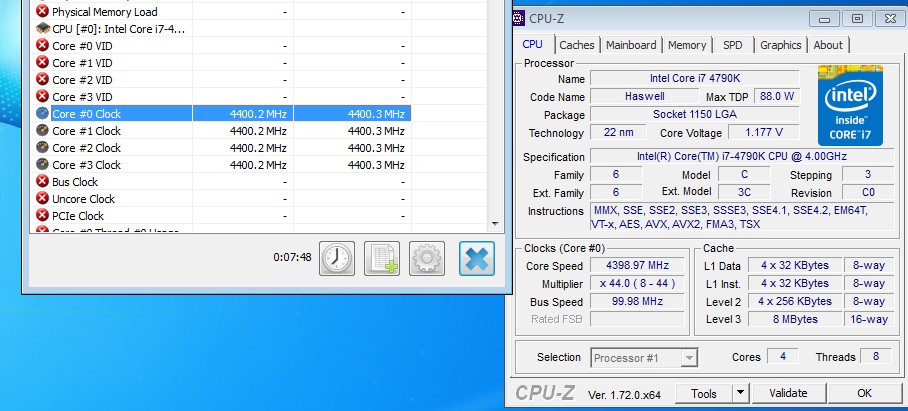Click the Technology value 22 nm
Viewport: 908px width, 411px height.
click(x=618, y=133)
